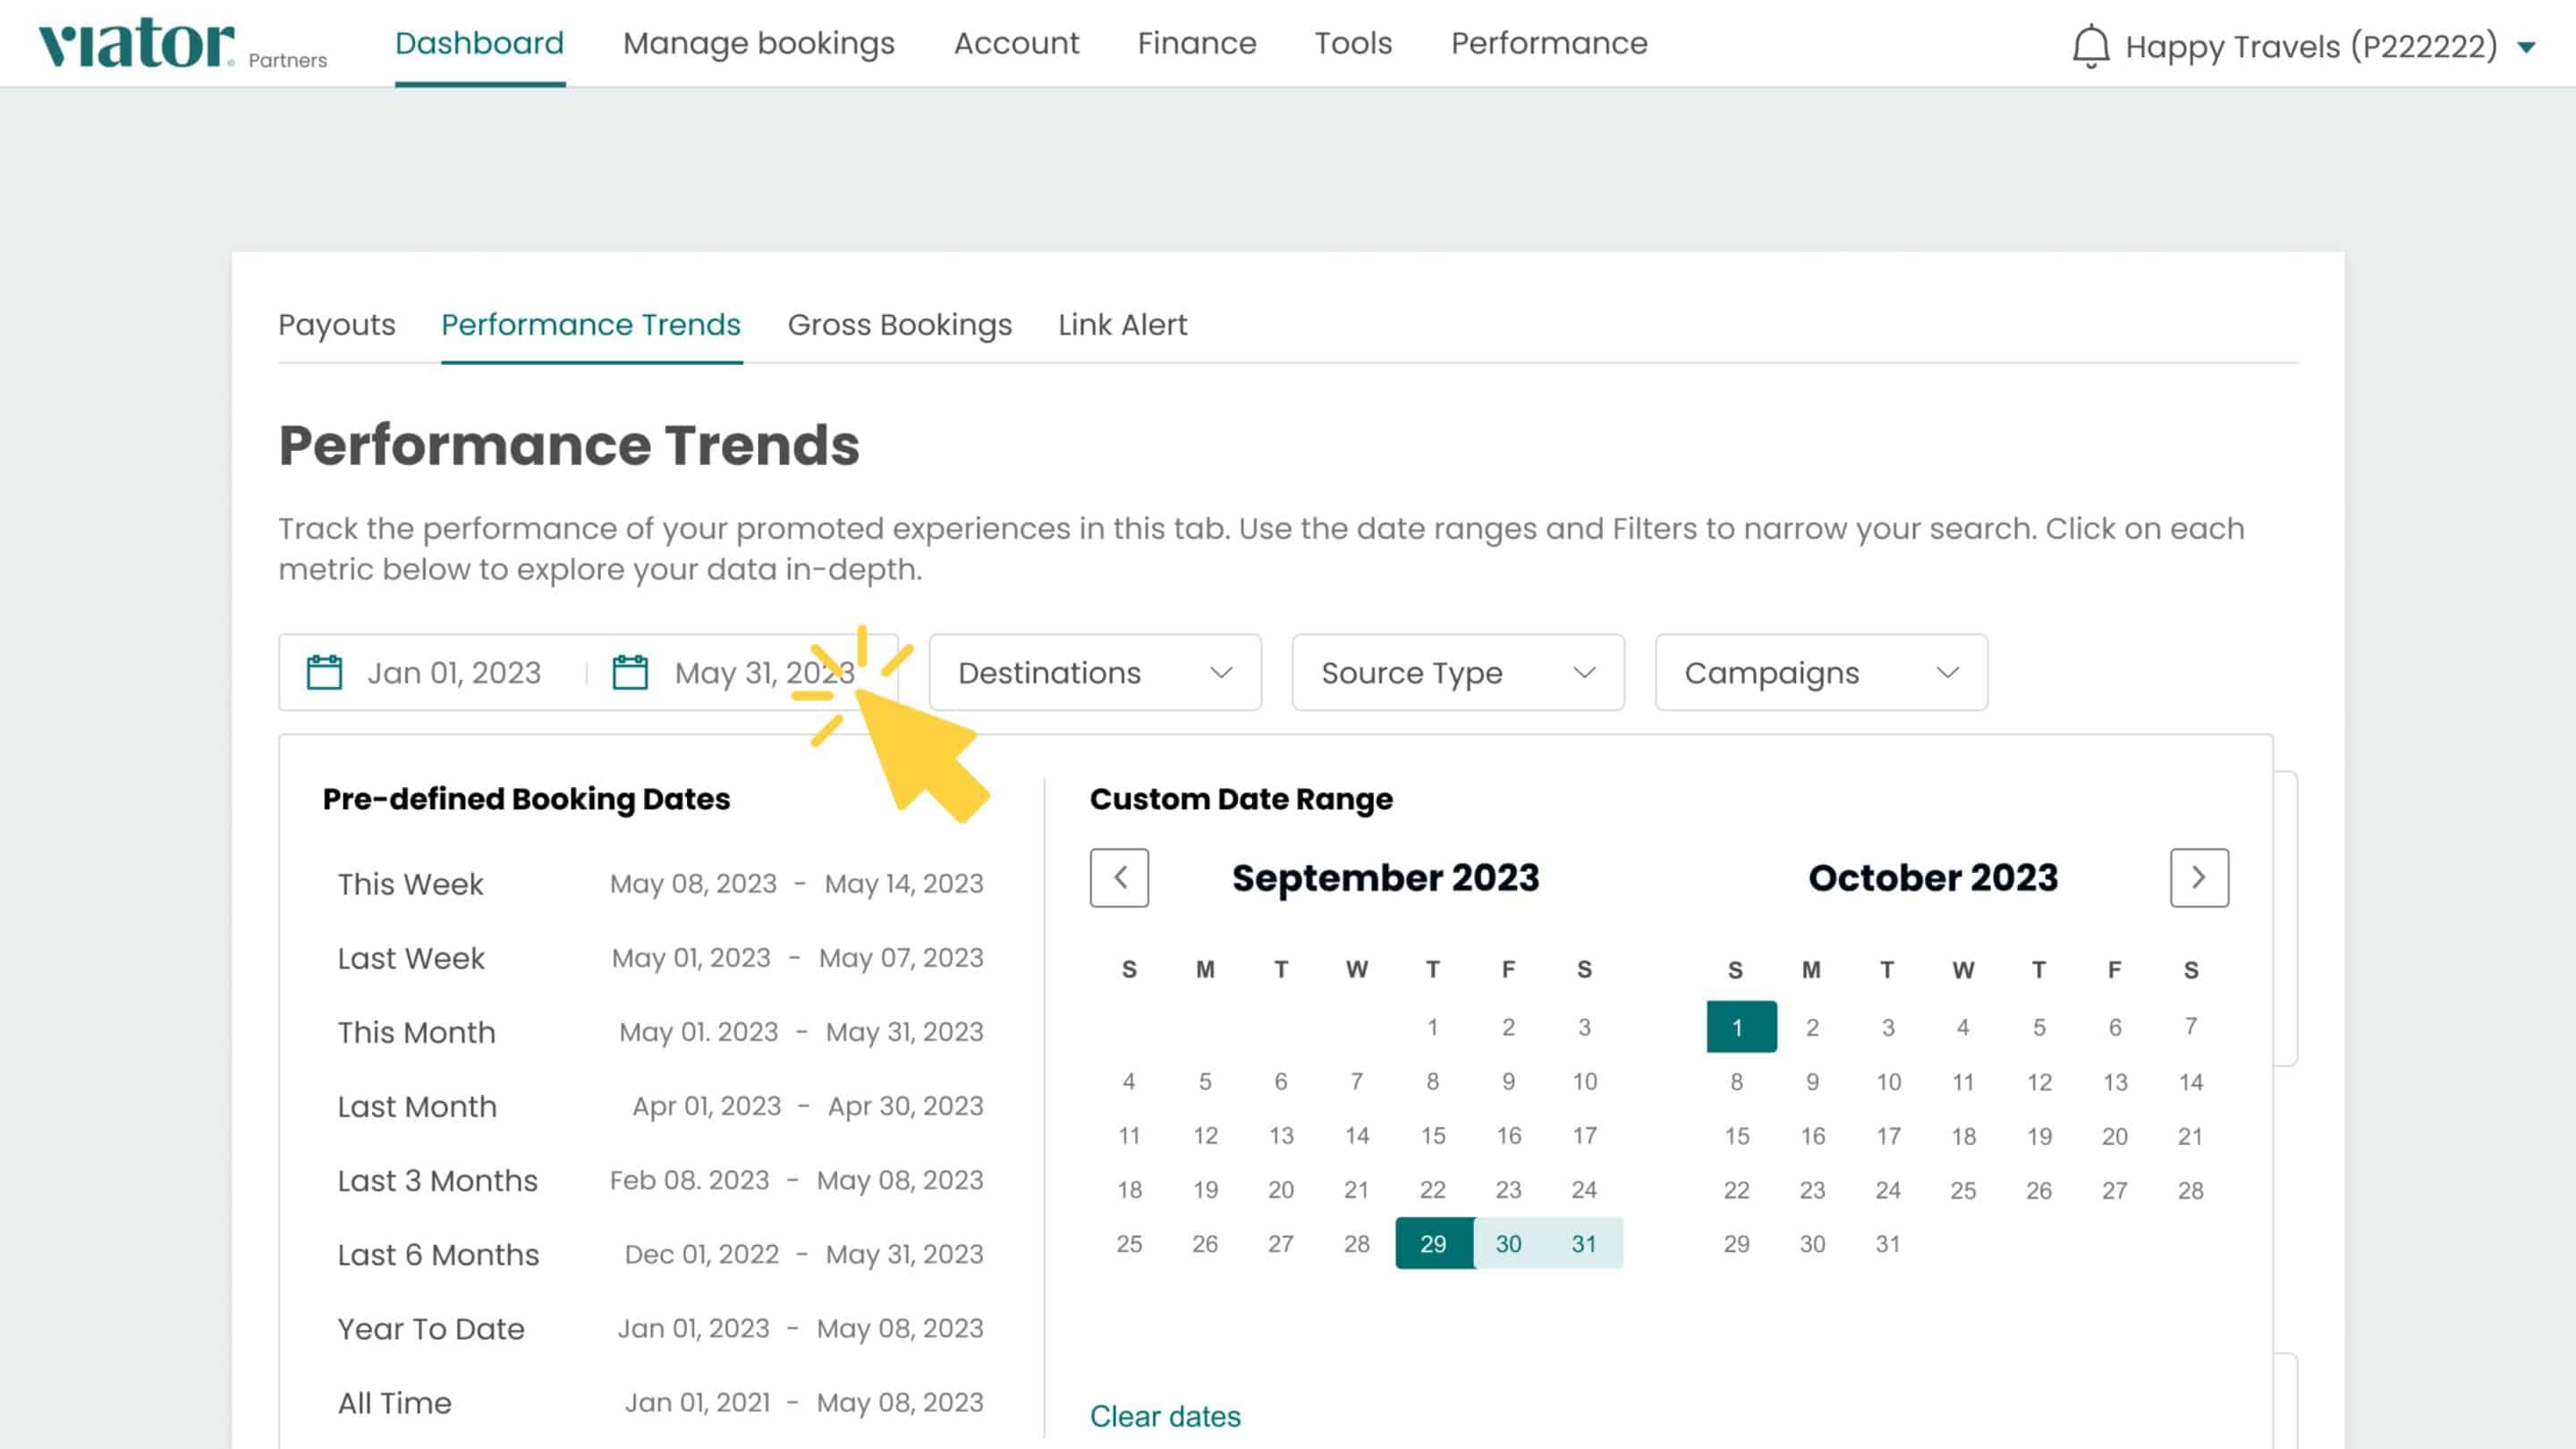This screenshot has height=1449, width=2576.
Task: Pick October 14 in the calendar
Action: click(x=2190, y=1081)
